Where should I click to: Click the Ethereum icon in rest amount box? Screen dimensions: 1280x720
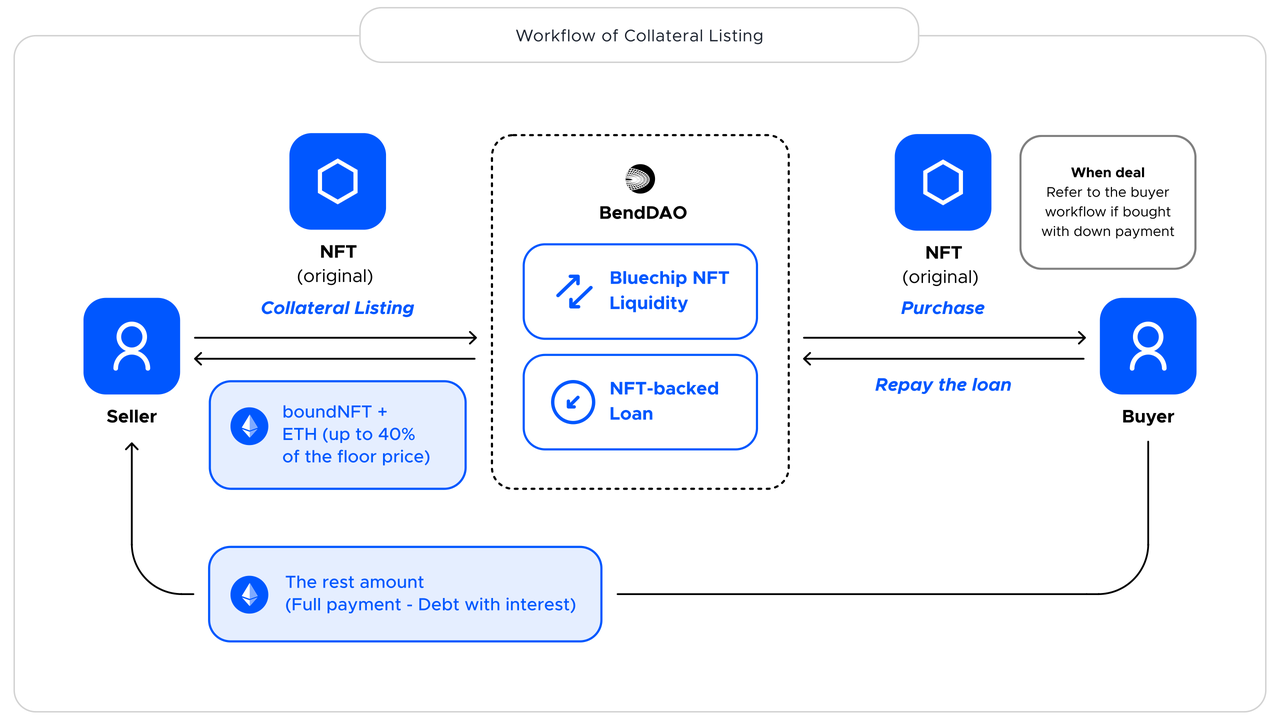249,594
